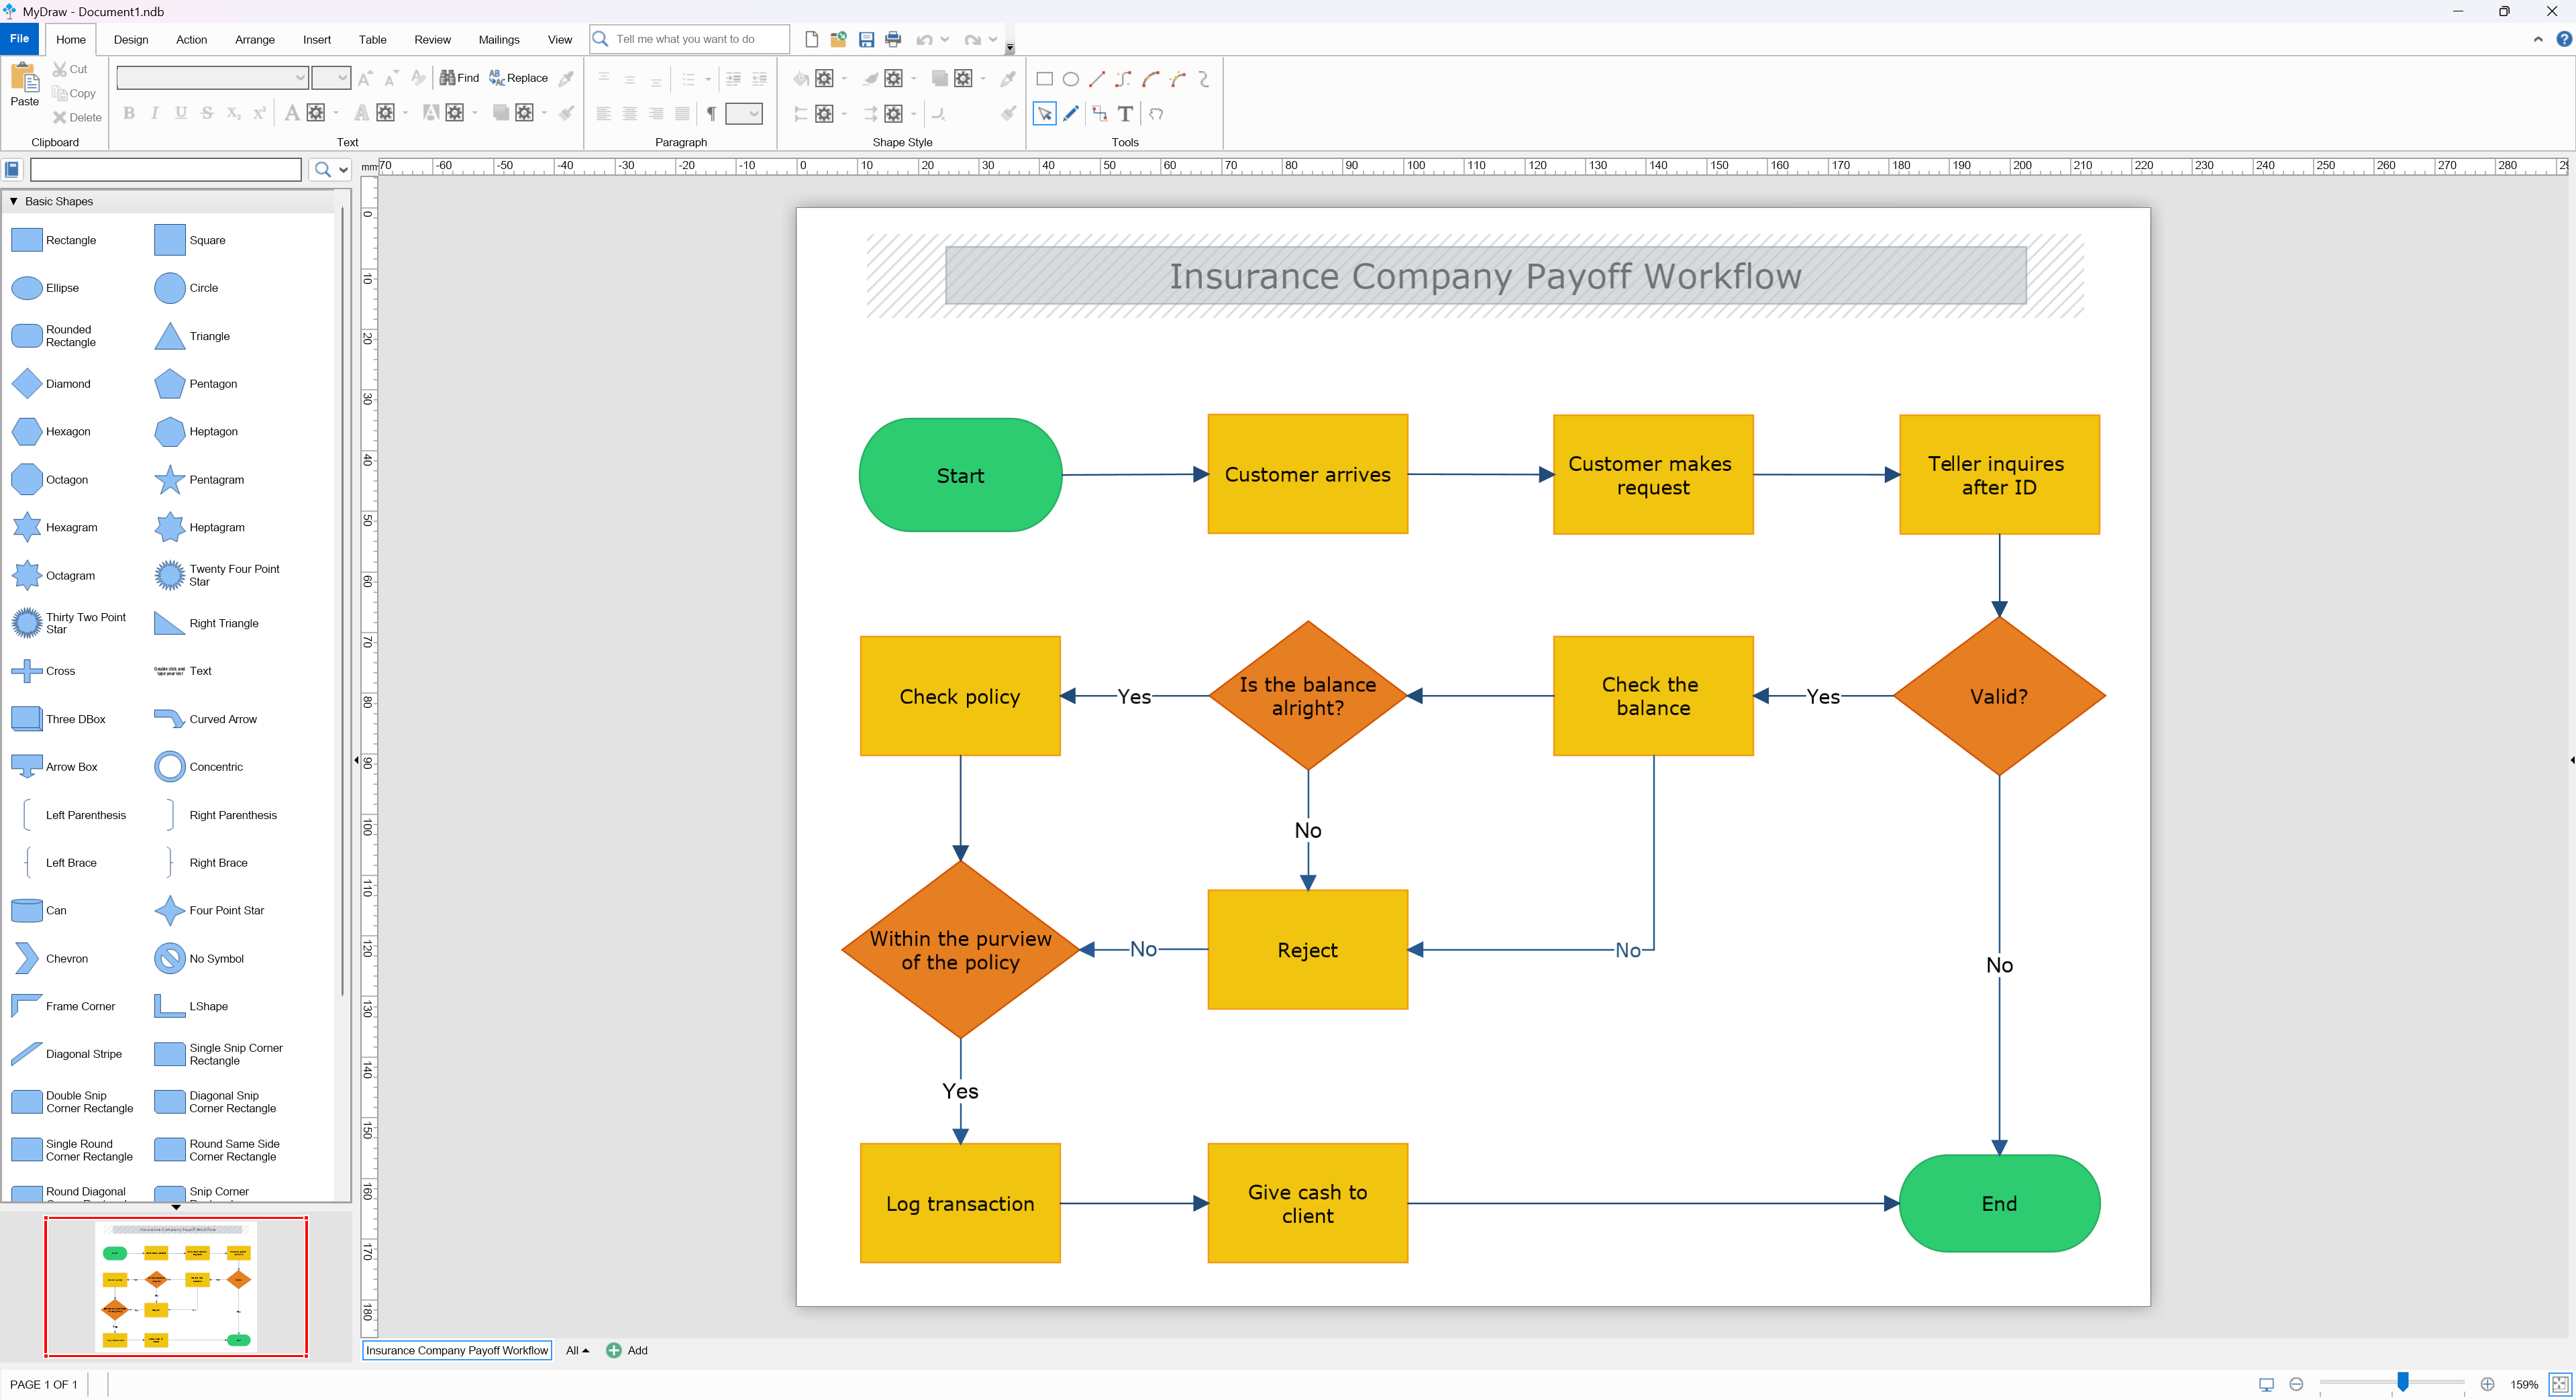Activate the Pan hand tool
The image size is (2576, 1400).
coord(1156,114)
